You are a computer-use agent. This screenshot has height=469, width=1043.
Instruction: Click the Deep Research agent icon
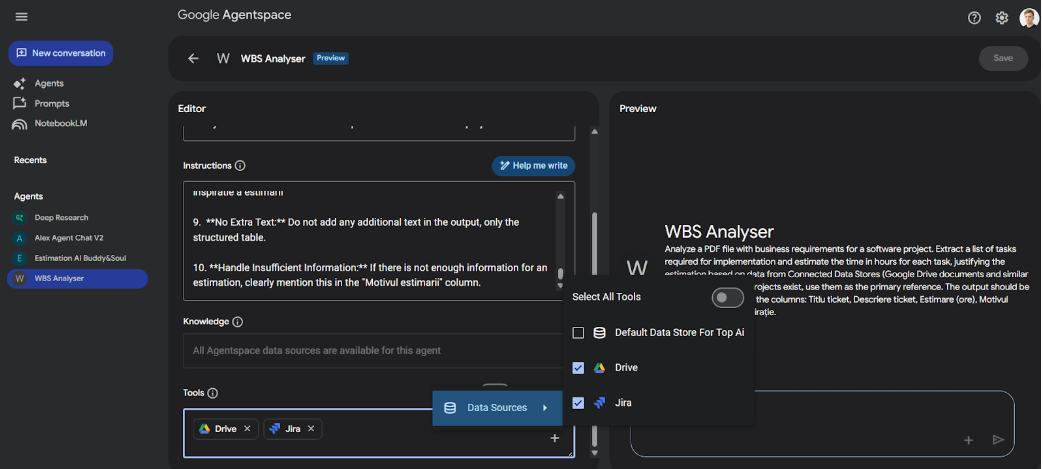click(x=20, y=218)
